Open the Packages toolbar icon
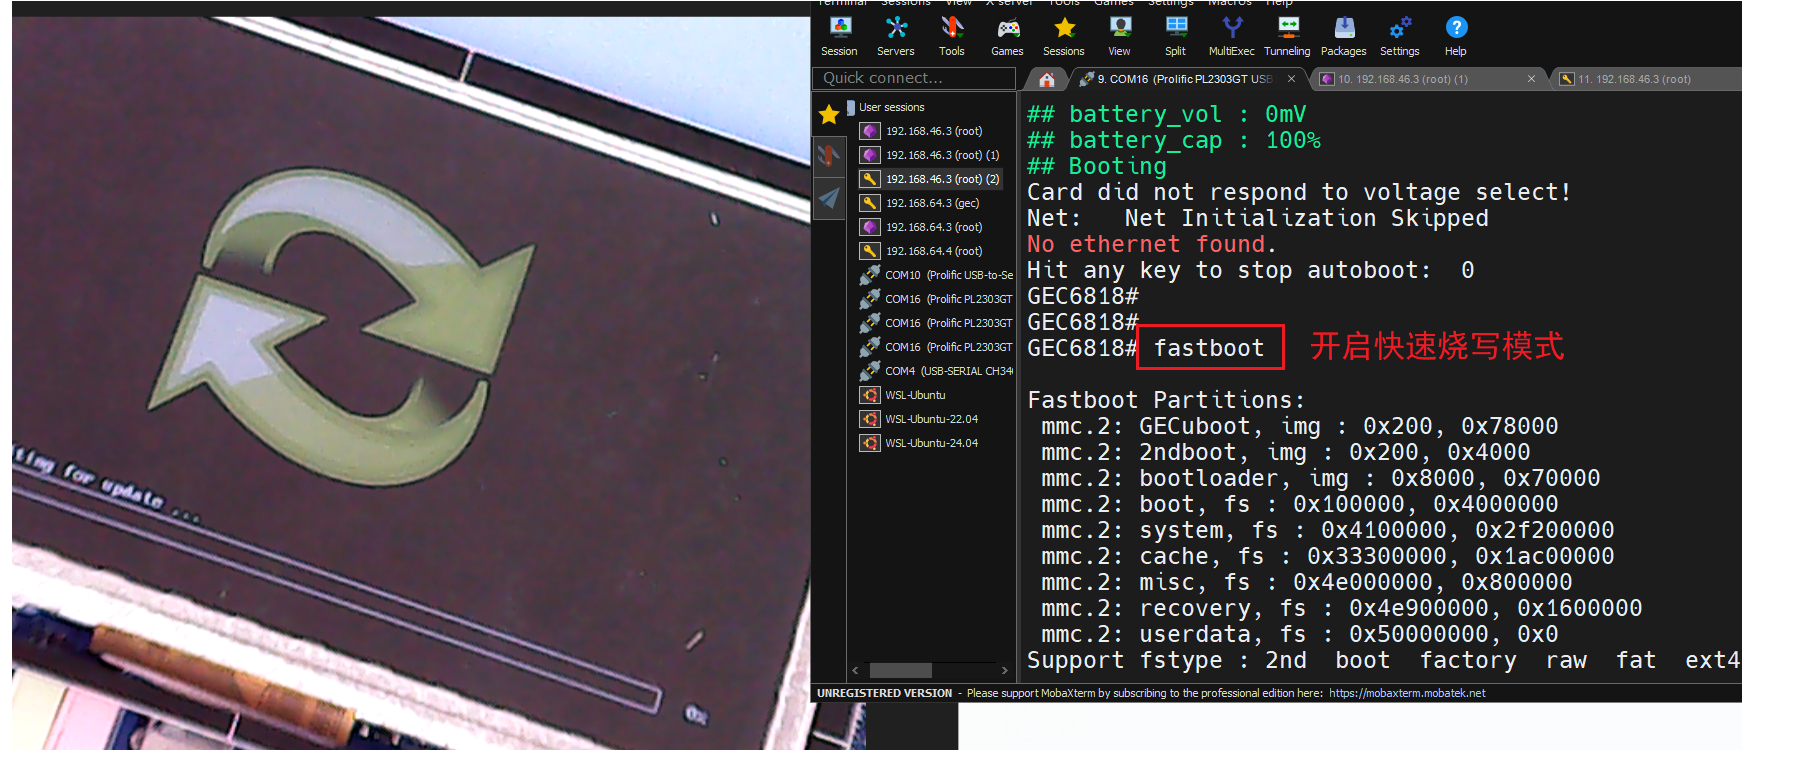The image size is (1811, 777). (1343, 36)
